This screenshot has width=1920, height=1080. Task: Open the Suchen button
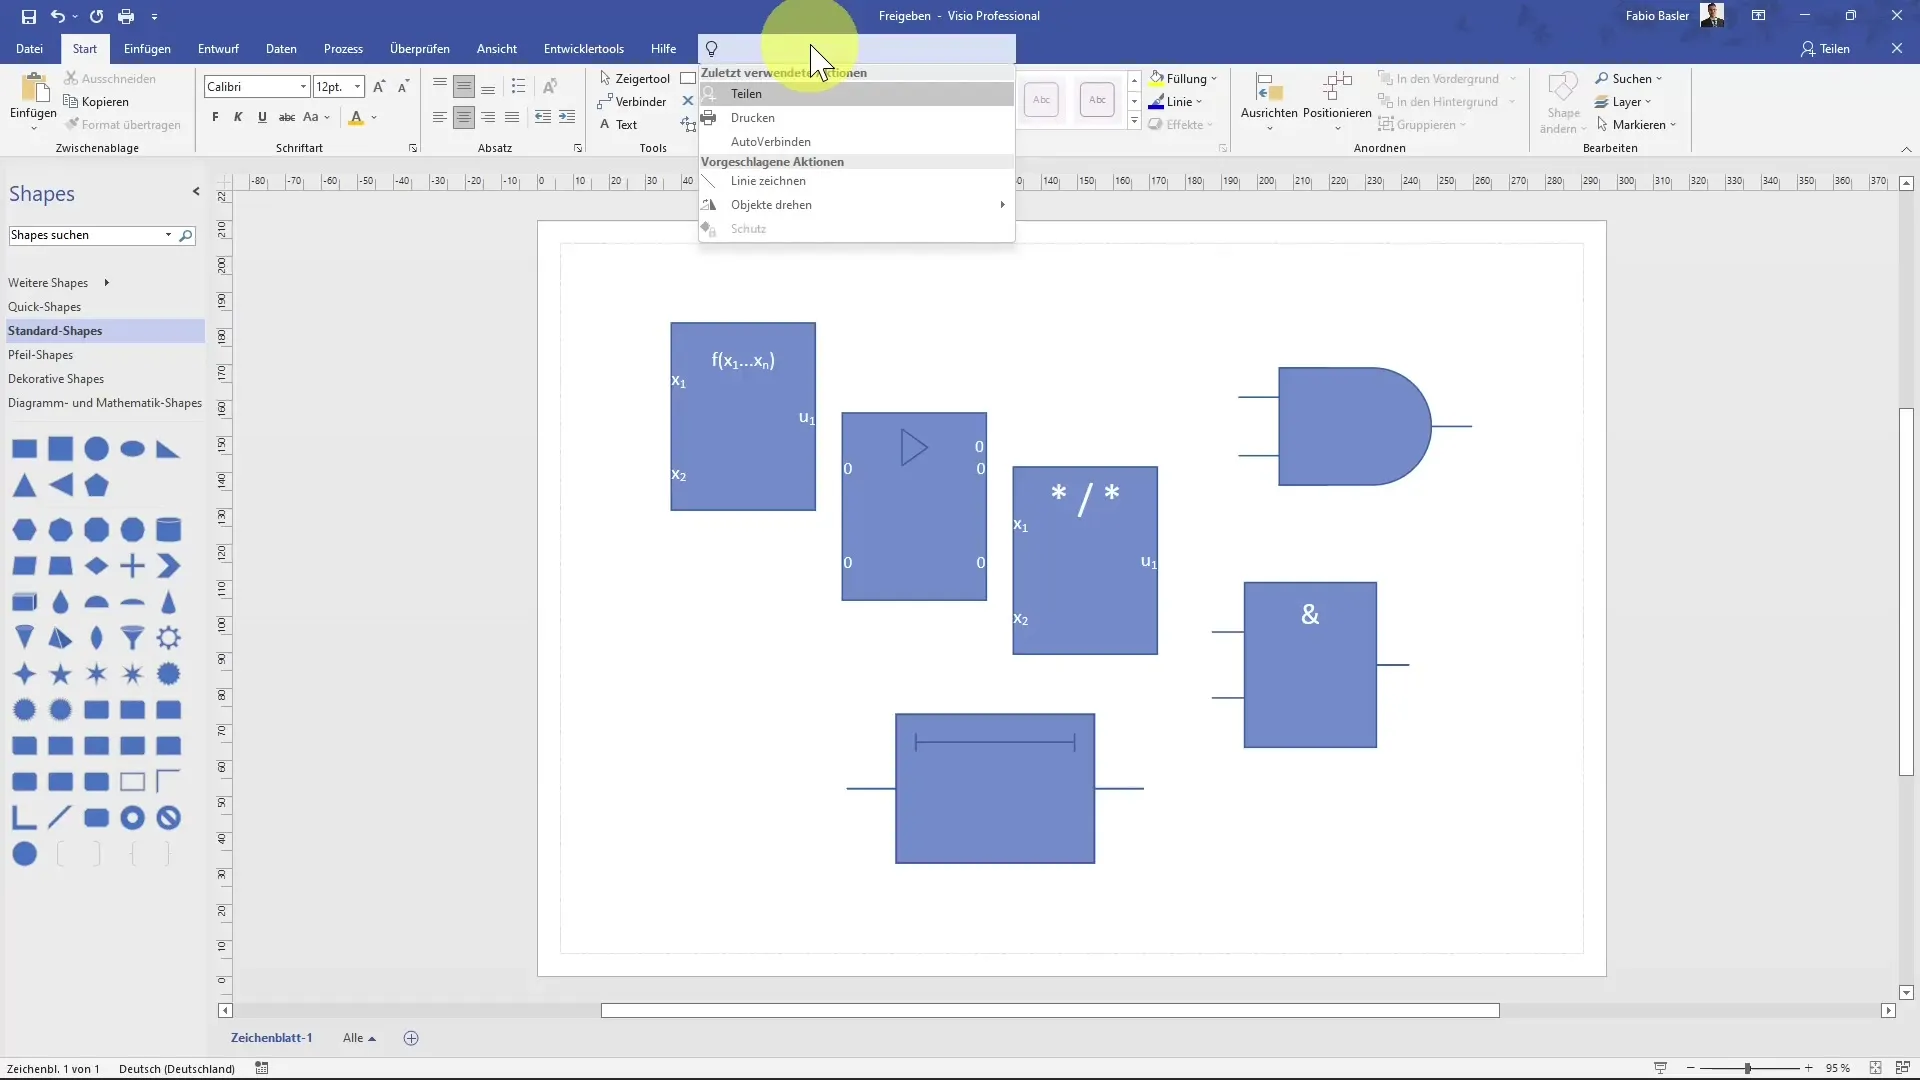1628,78
